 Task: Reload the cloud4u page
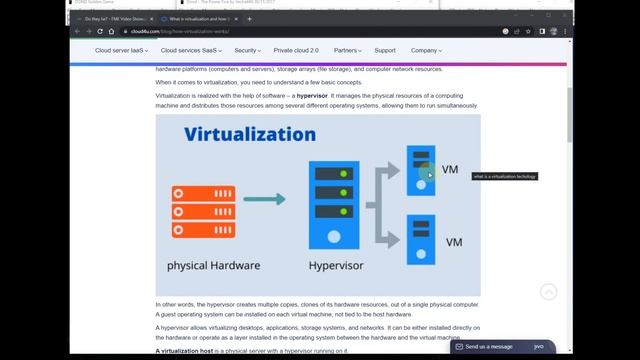coord(100,31)
